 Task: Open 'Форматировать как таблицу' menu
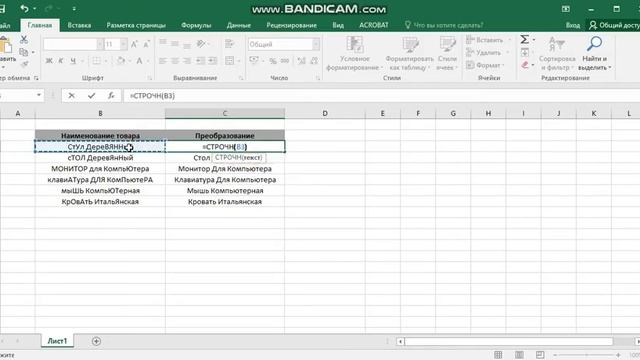[409, 53]
